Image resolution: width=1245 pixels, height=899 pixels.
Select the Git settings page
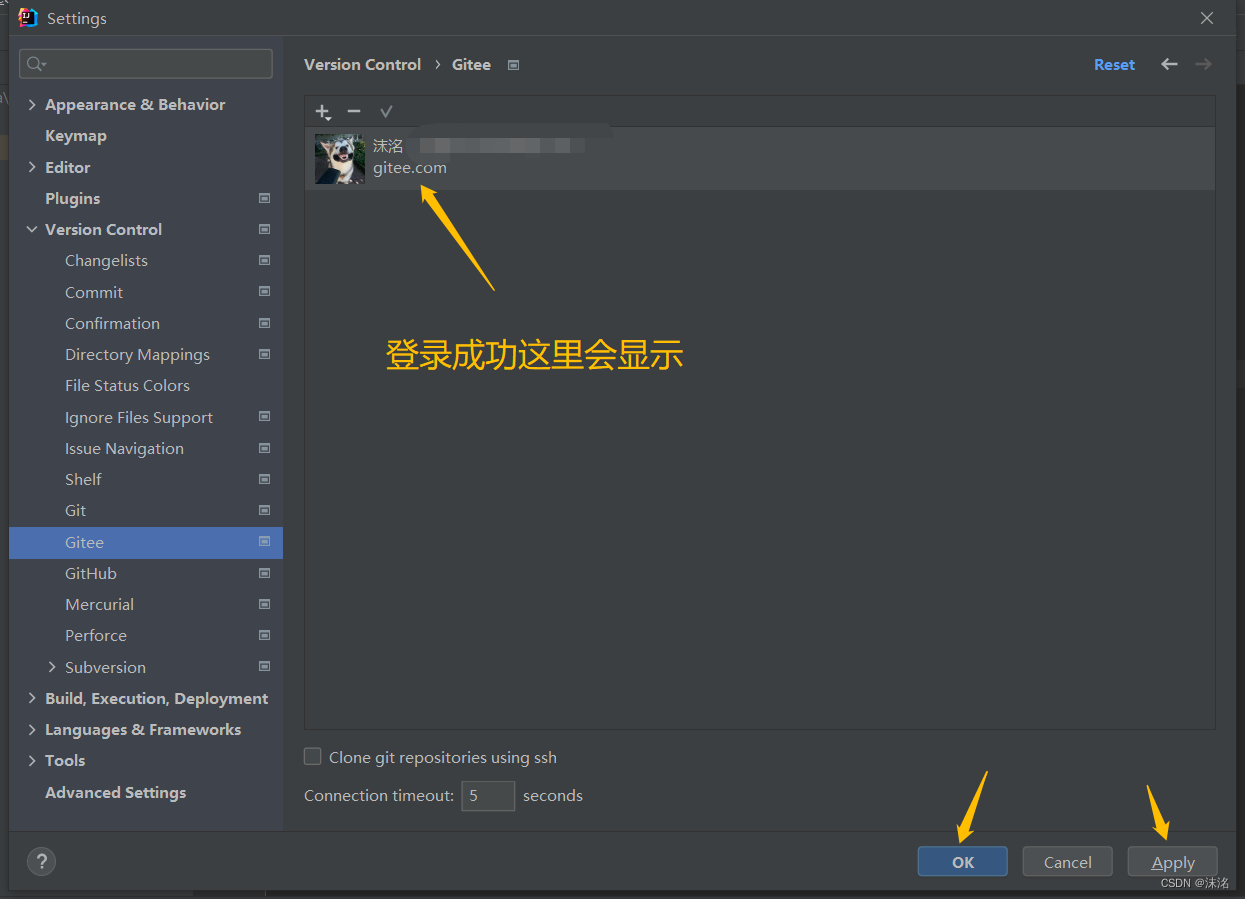[x=75, y=510]
